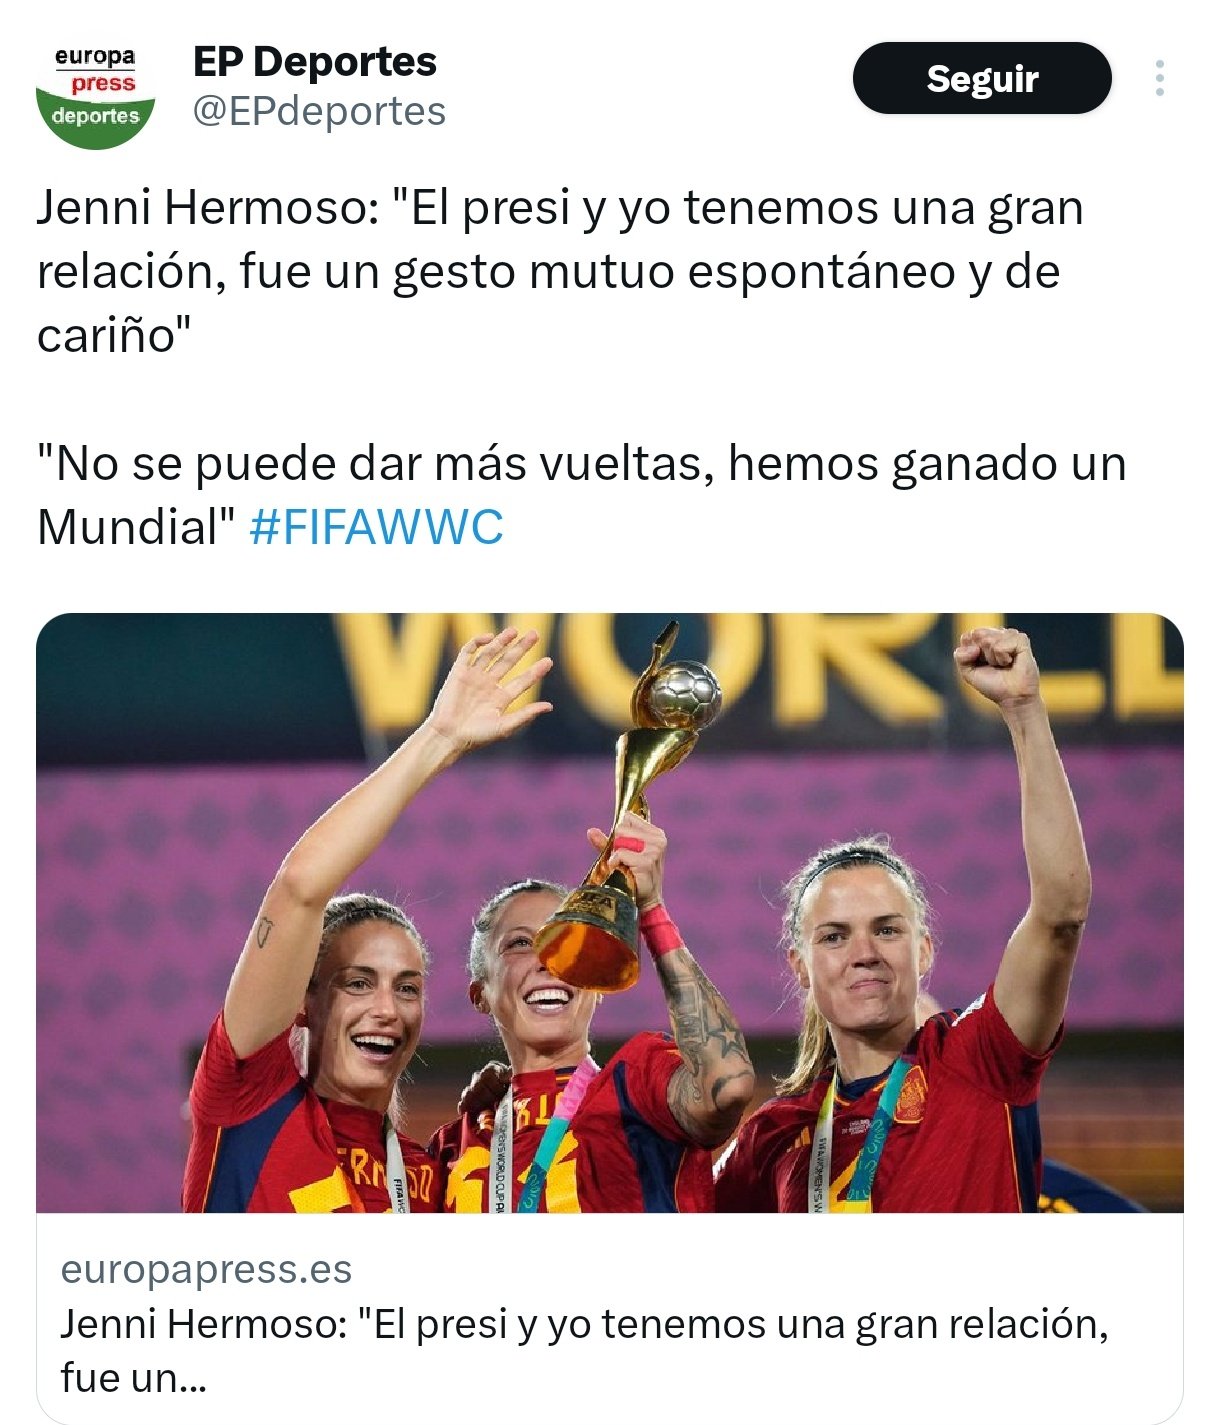Open the card headline starting 'Jenni Hermoso'

(x=584, y=1350)
